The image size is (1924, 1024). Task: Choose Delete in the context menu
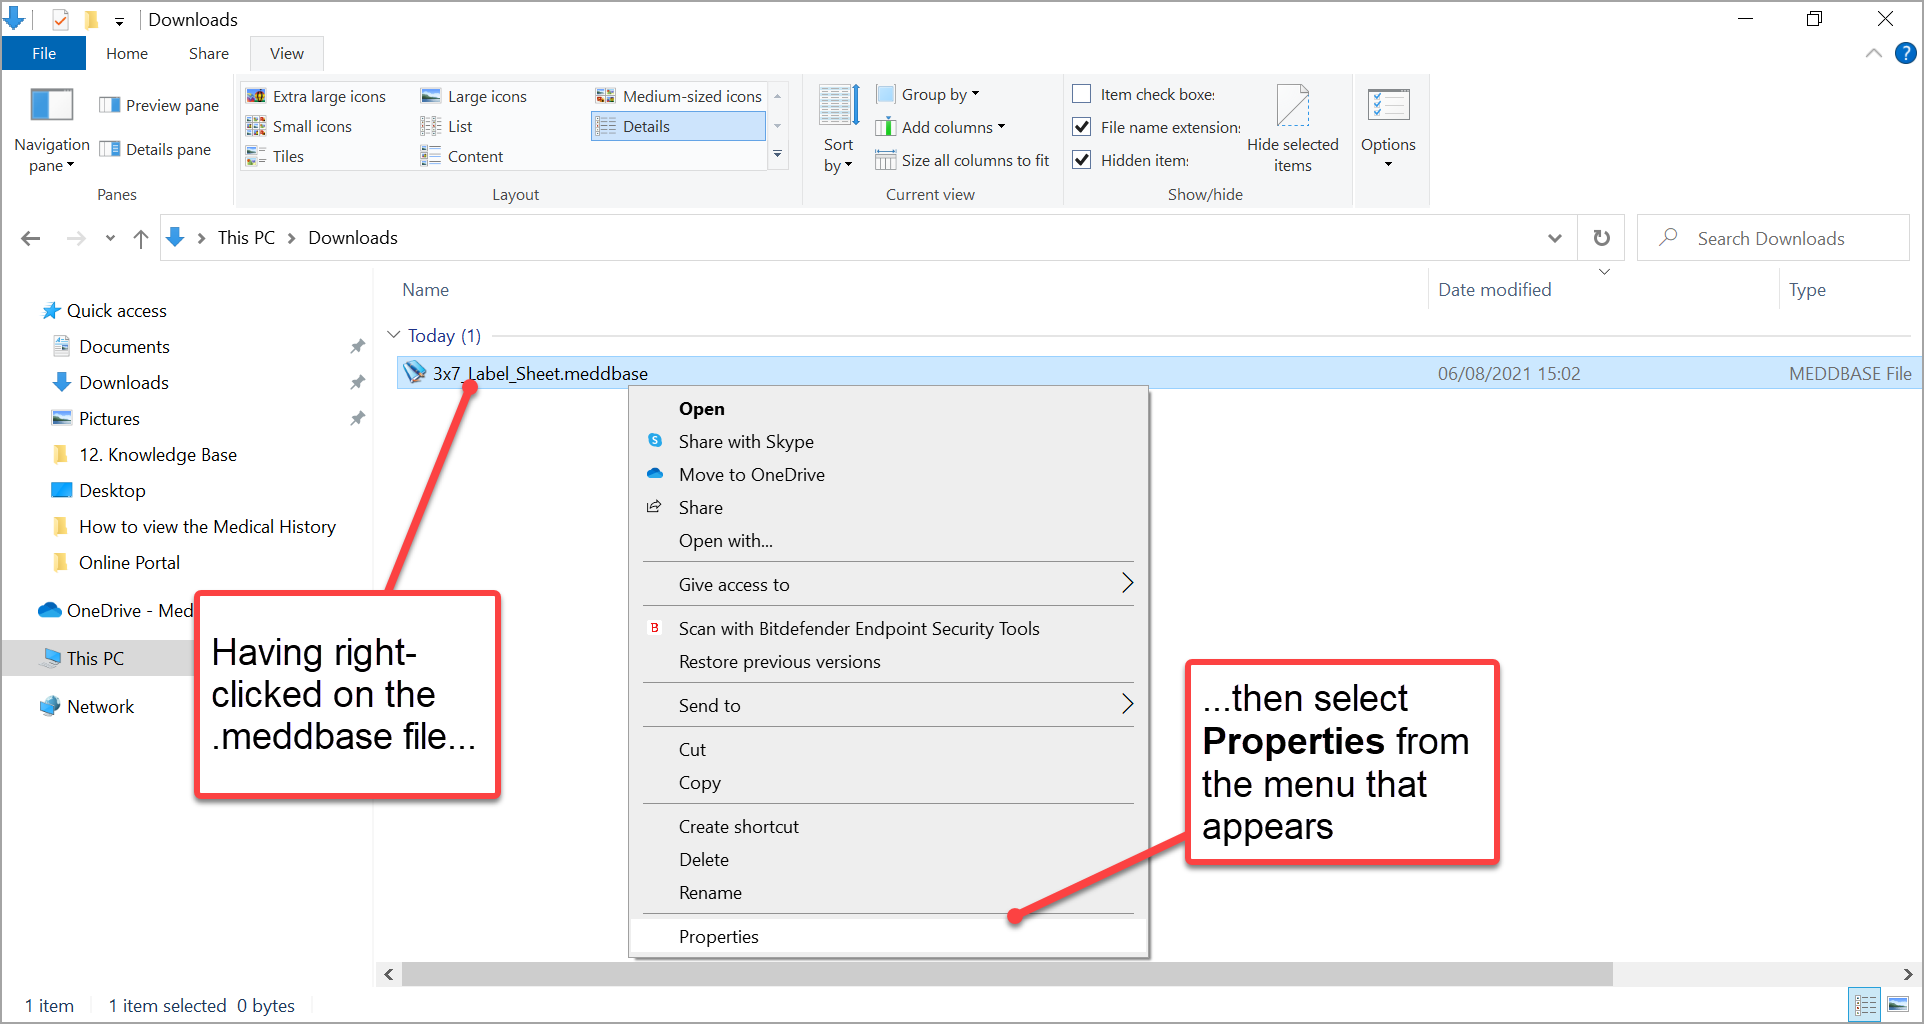[x=704, y=860]
